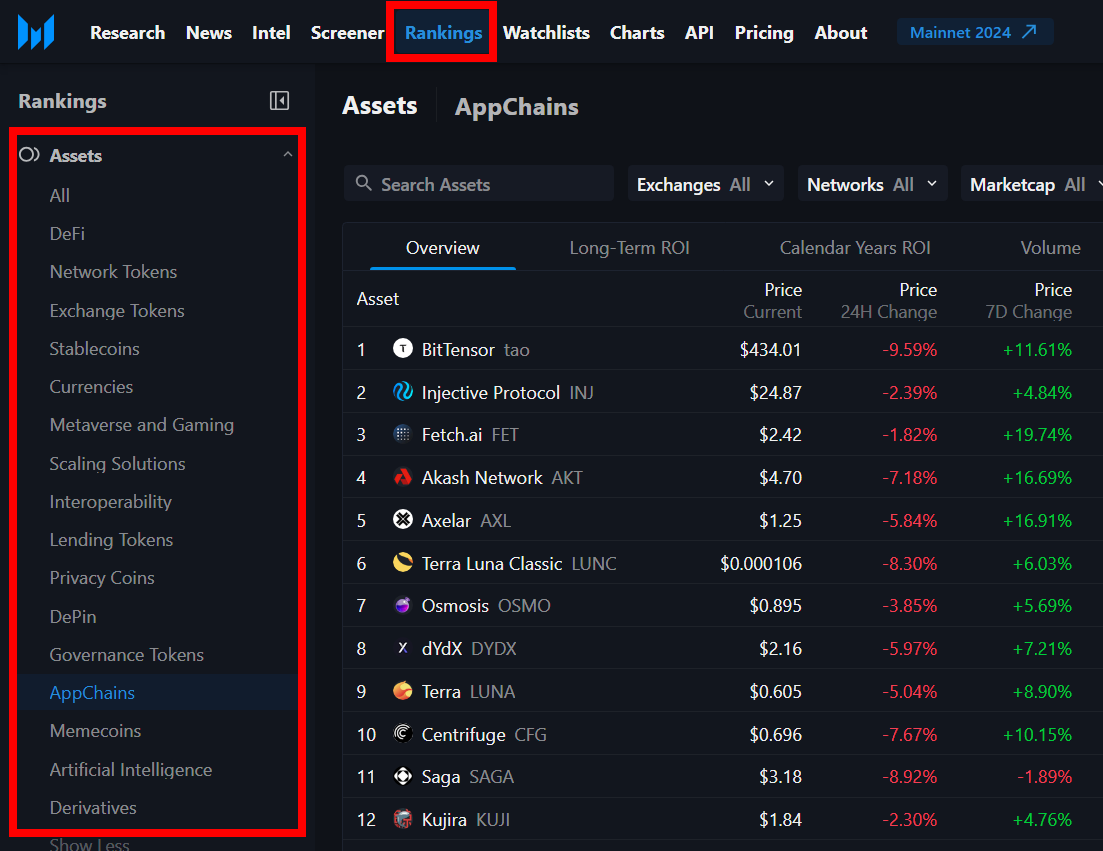1103x851 pixels.
Task: Click the Mainnet 2024 button
Action: coord(974,33)
